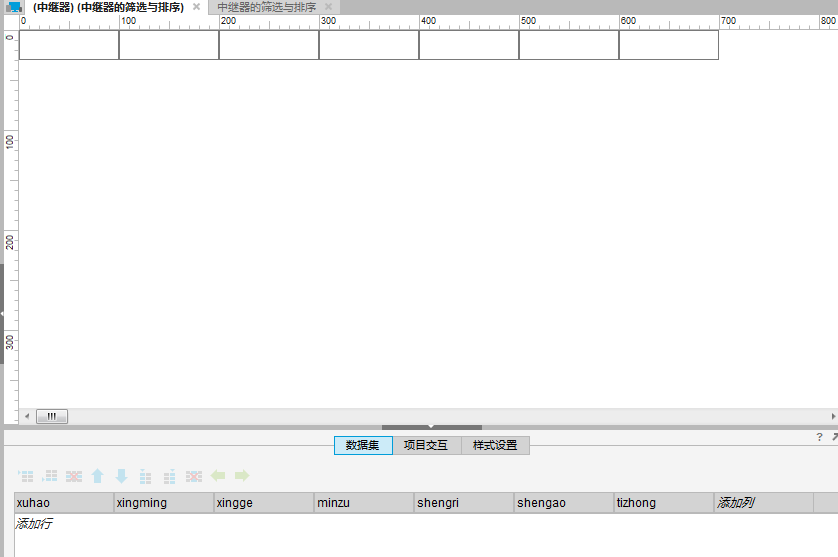Select the (中继器) (中继器的筛选与排序) tab
Screen dimensions: 838x557
(108, 7)
